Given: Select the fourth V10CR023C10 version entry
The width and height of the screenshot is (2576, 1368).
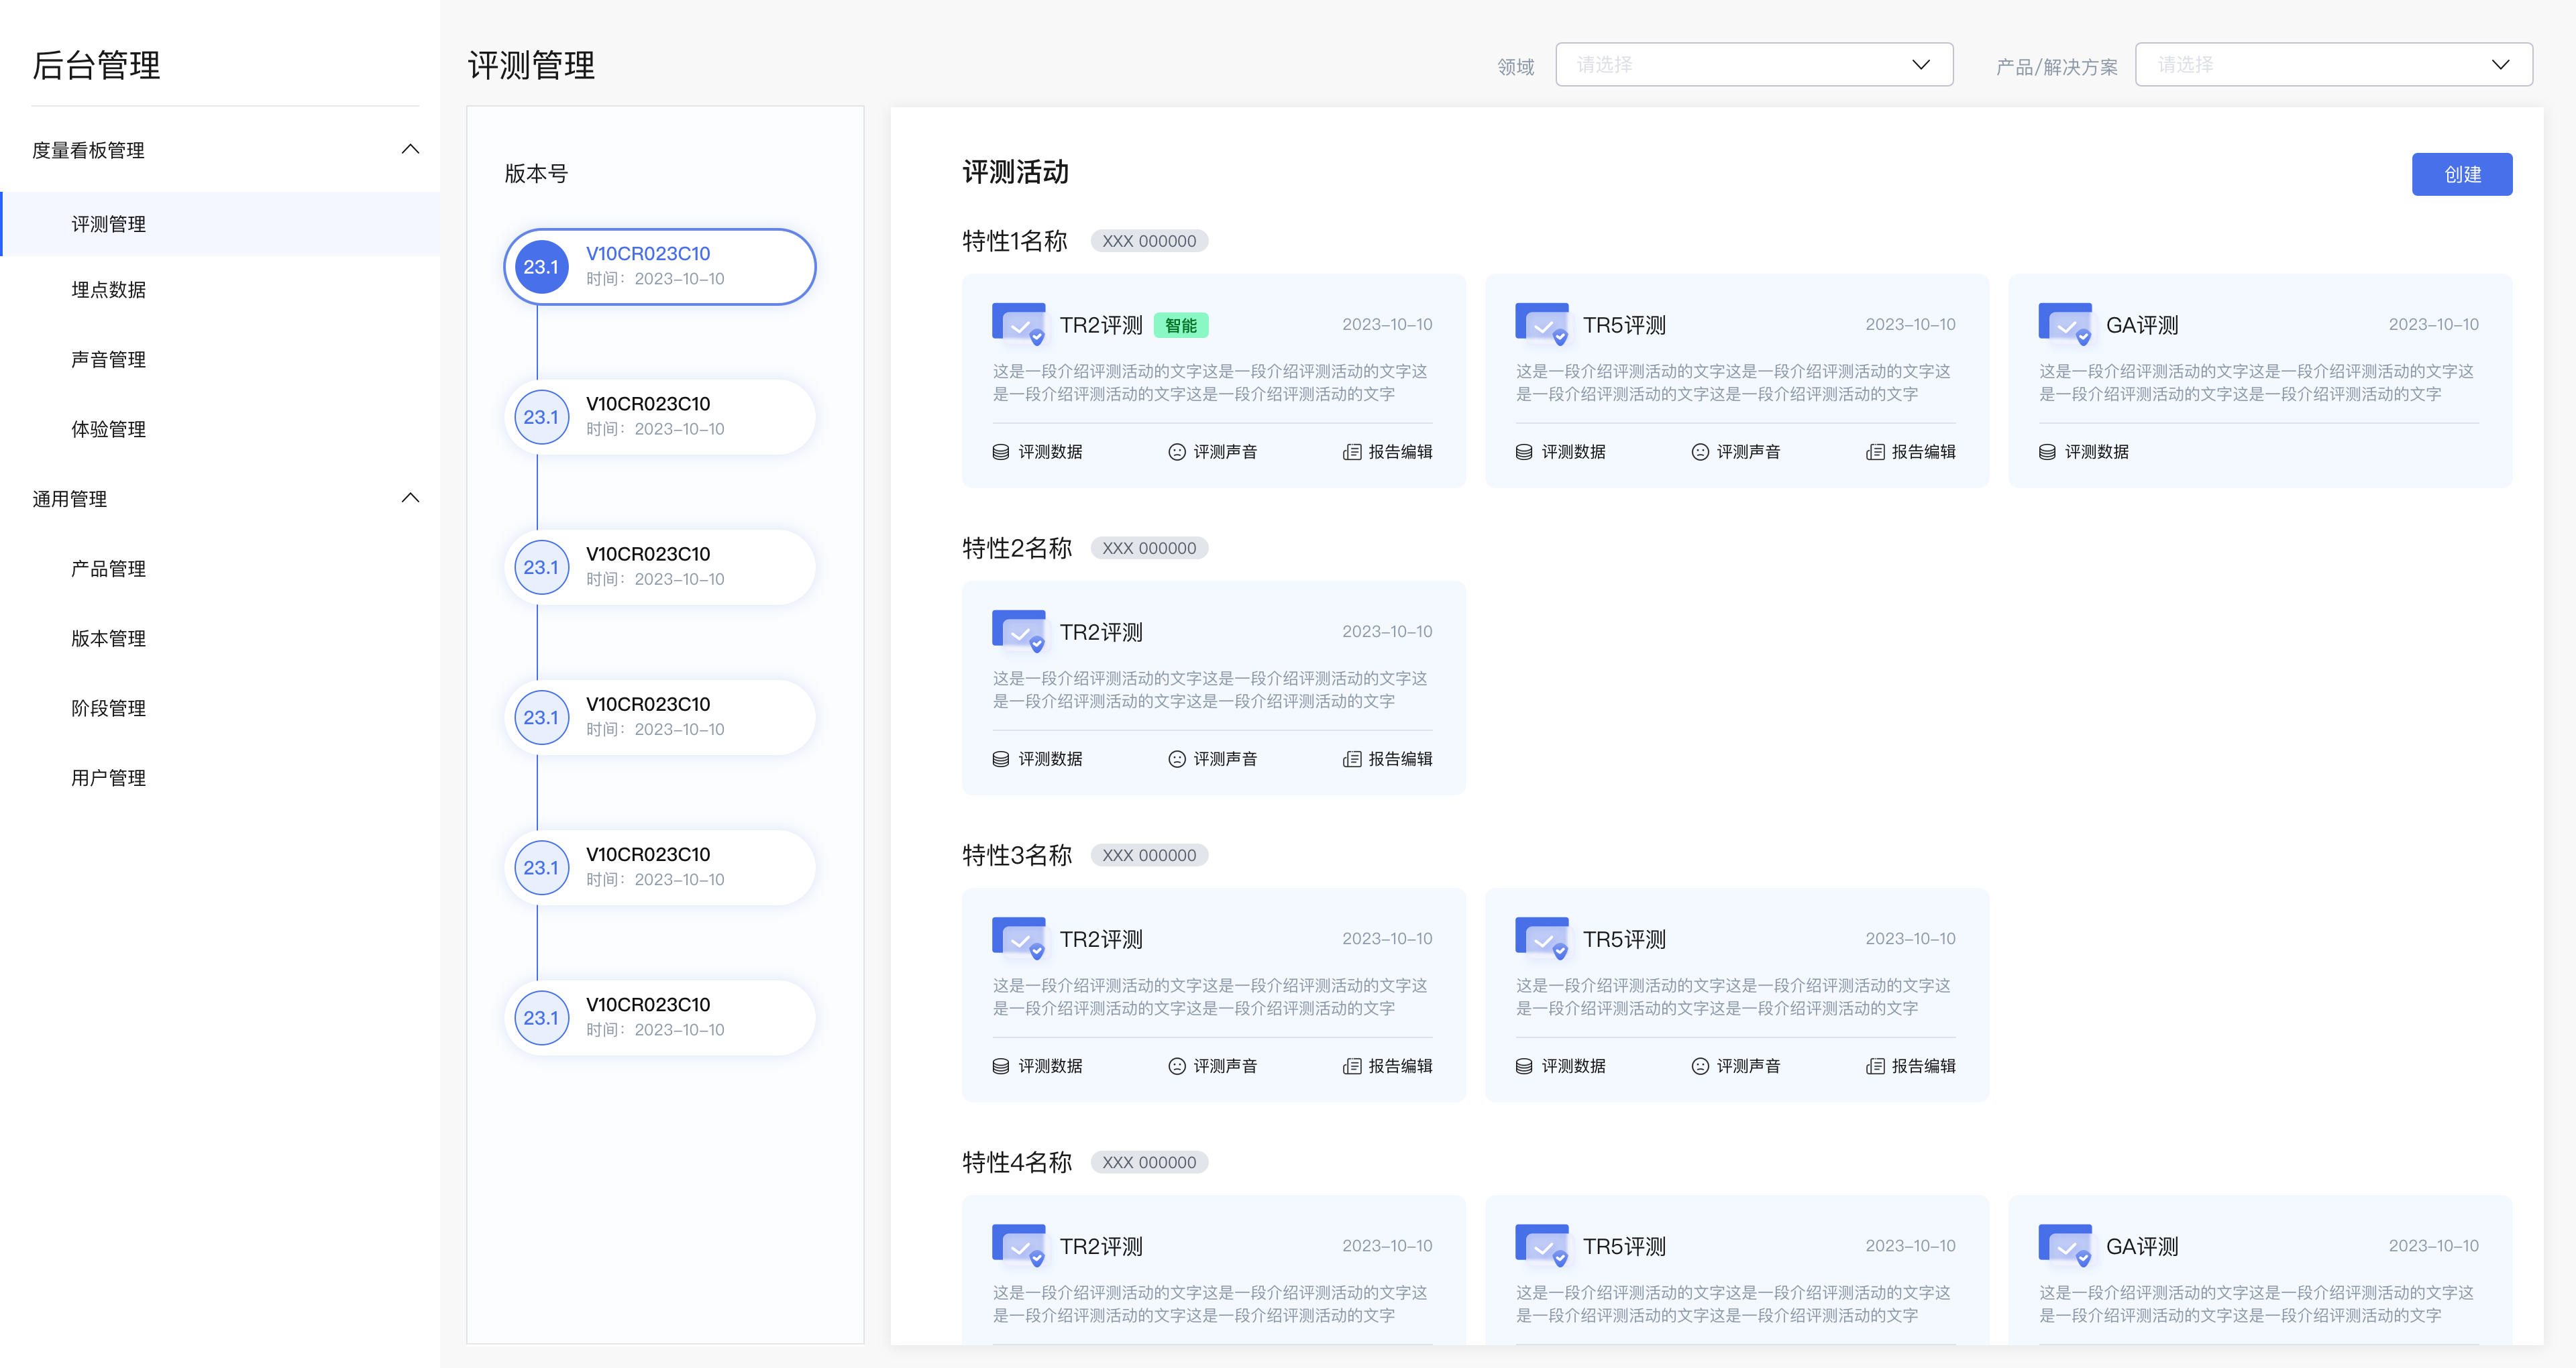Looking at the screenshot, I should 660,717.
